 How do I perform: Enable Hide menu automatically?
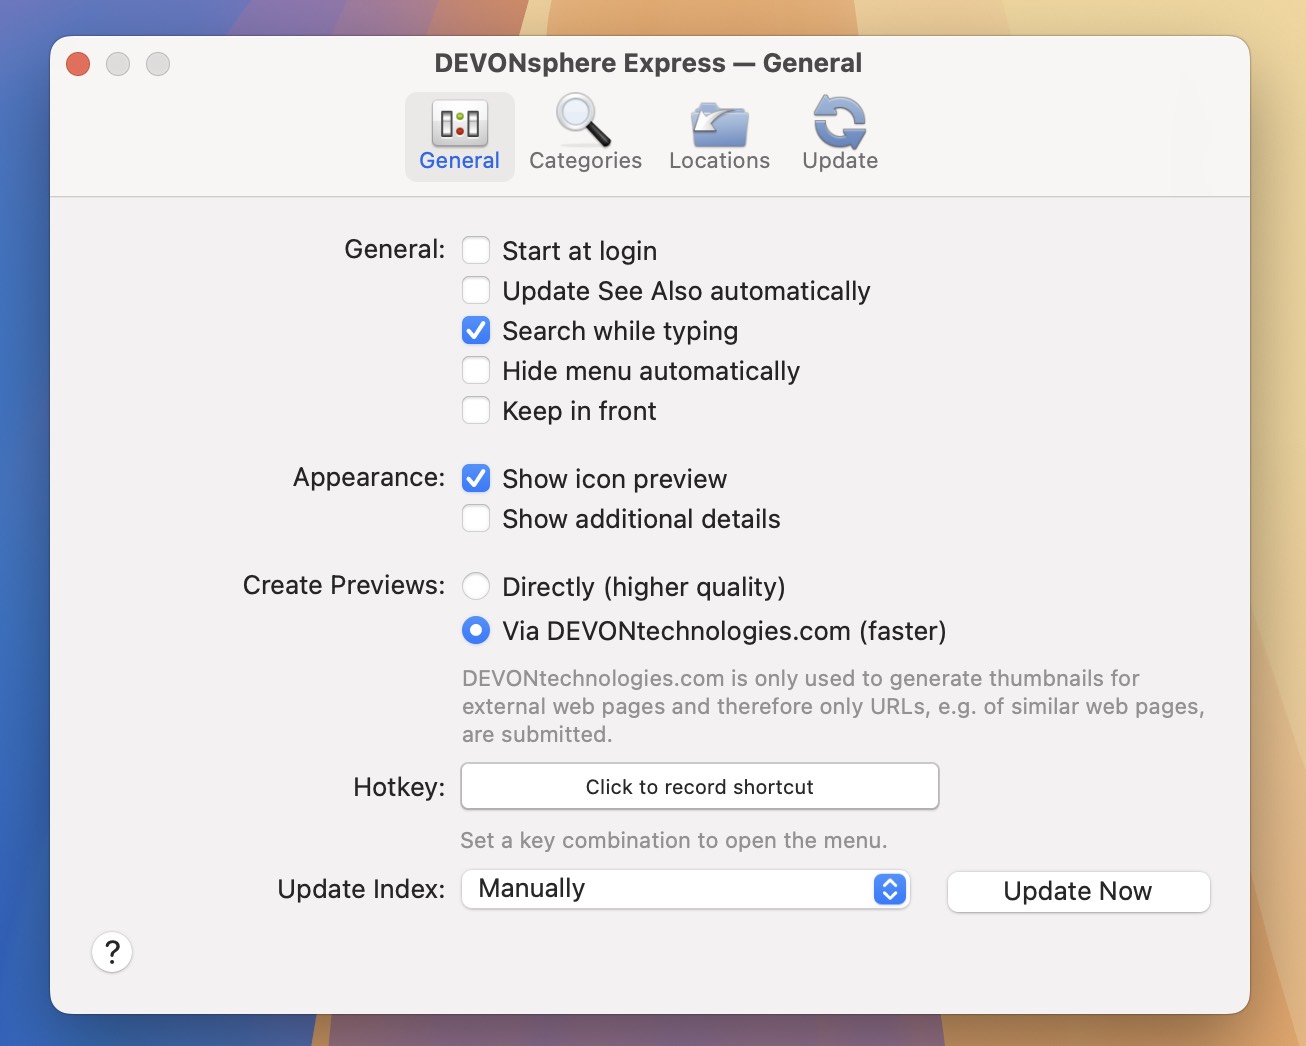pyautogui.click(x=476, y=370)
